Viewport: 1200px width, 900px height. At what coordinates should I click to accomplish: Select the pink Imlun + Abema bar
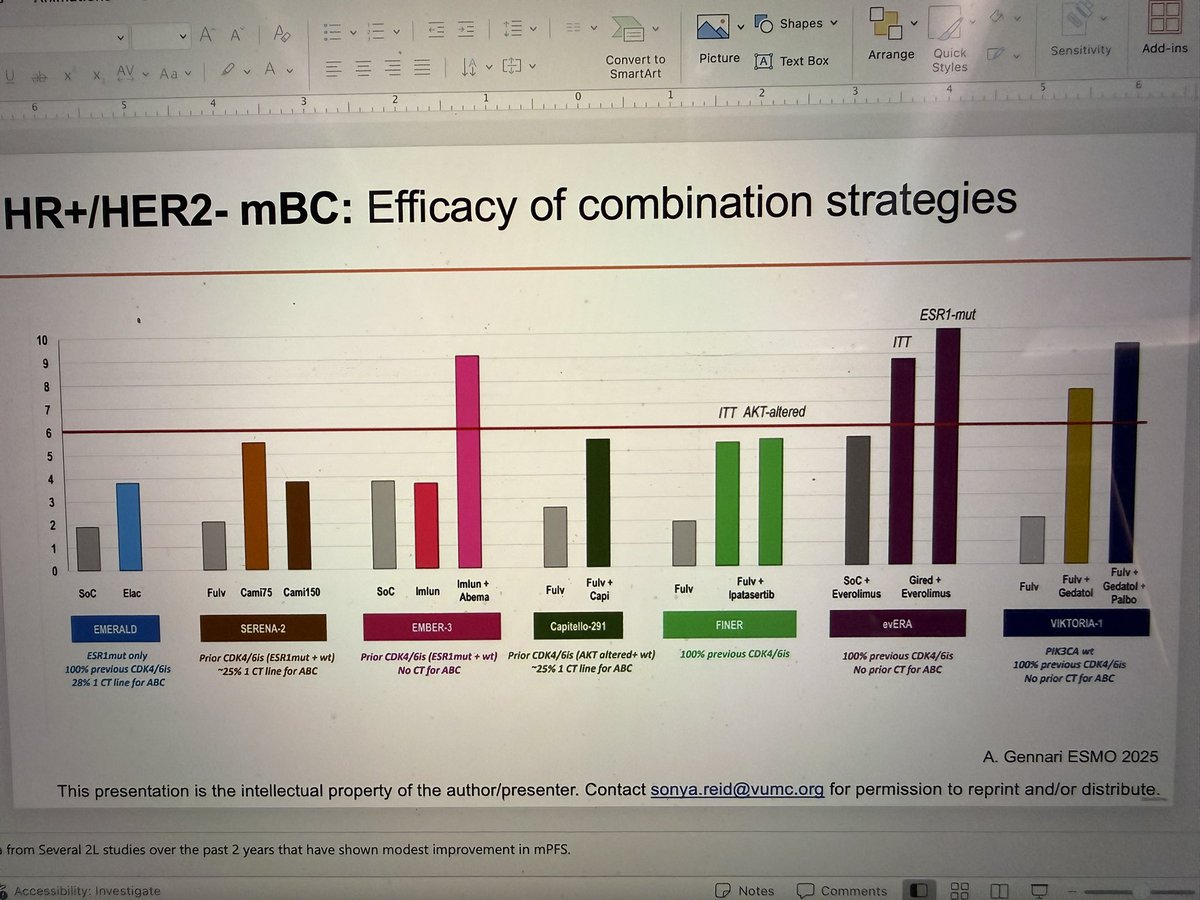(468, 461)
